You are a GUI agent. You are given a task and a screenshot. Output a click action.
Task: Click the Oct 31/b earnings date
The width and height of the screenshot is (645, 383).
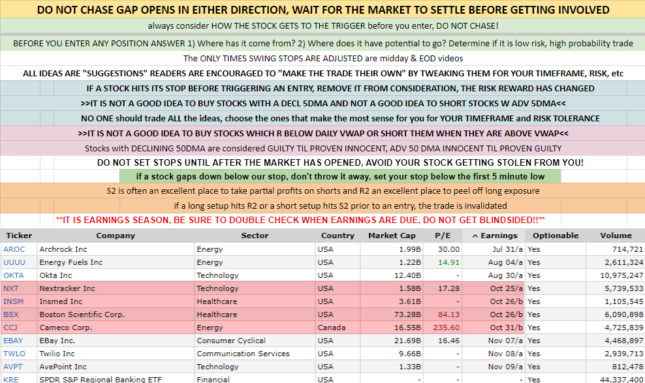click(506, 328)
